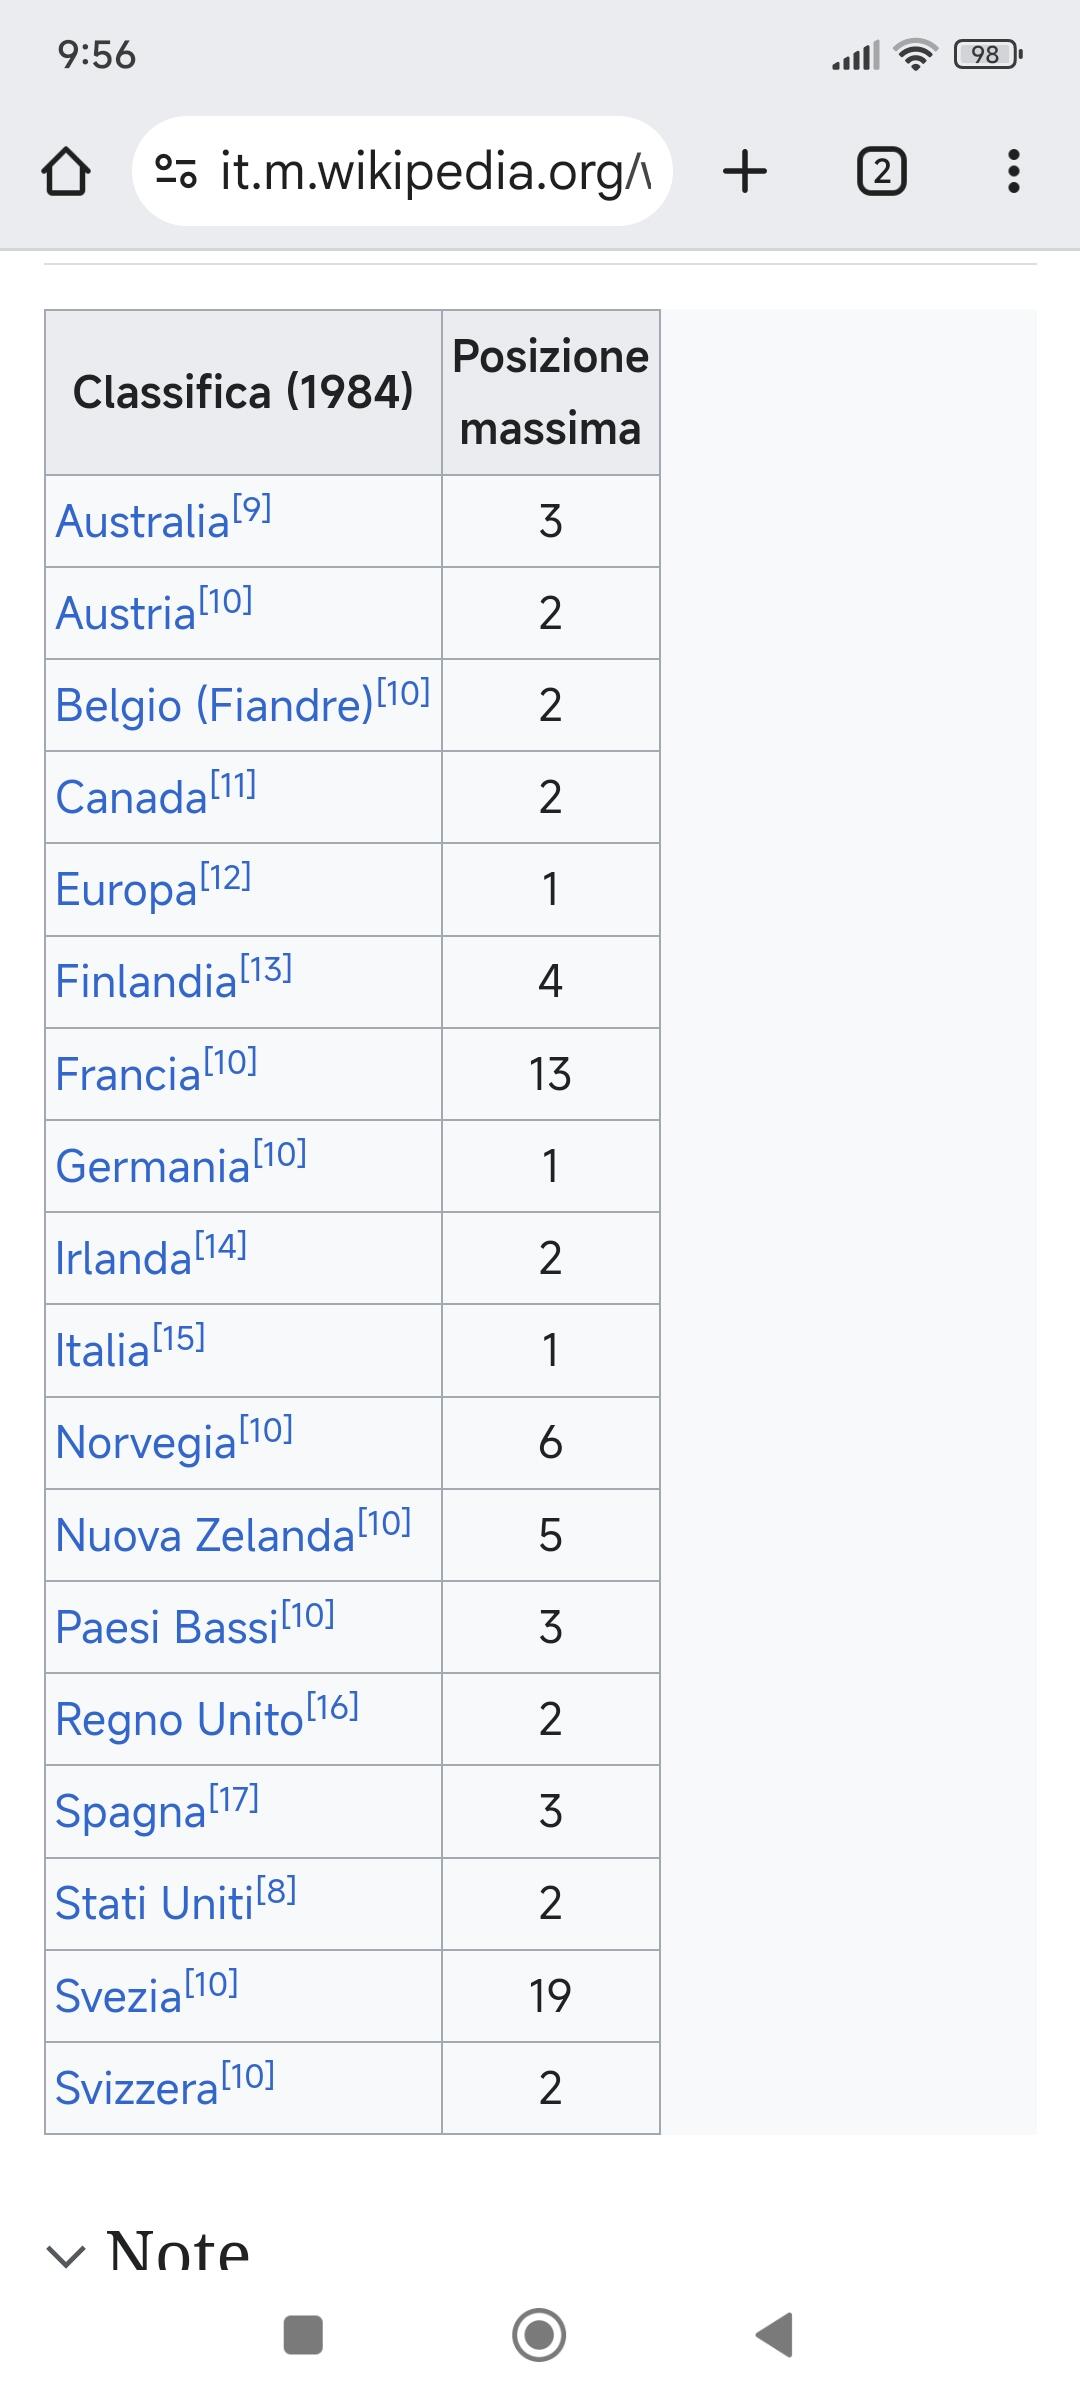Open footnote [17] next to Spagna

pyautogui.click(x=234, y=1798)
